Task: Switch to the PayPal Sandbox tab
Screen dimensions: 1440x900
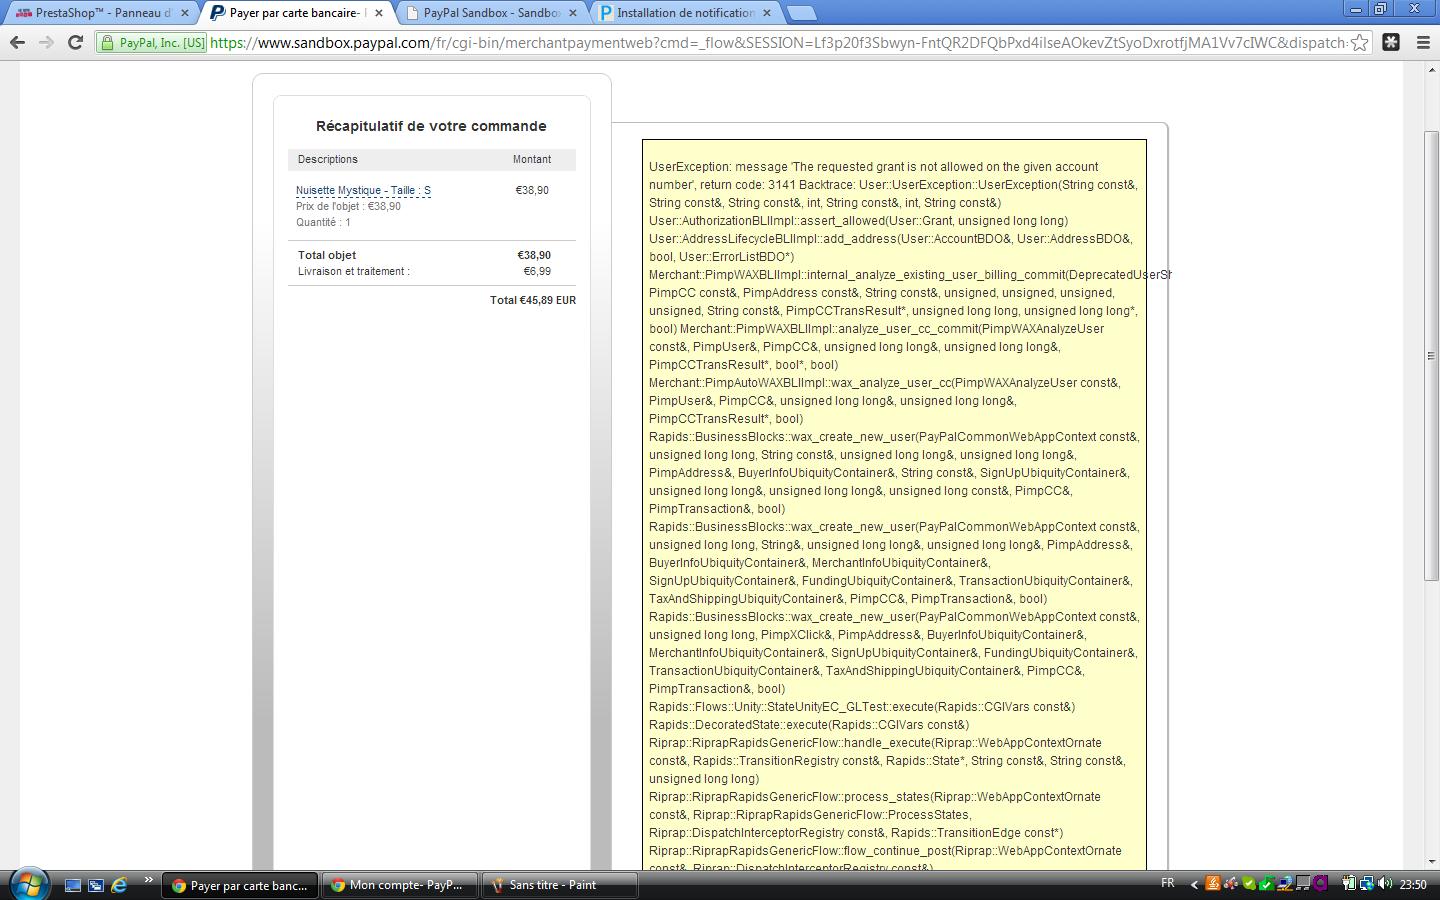Action: 490,13
